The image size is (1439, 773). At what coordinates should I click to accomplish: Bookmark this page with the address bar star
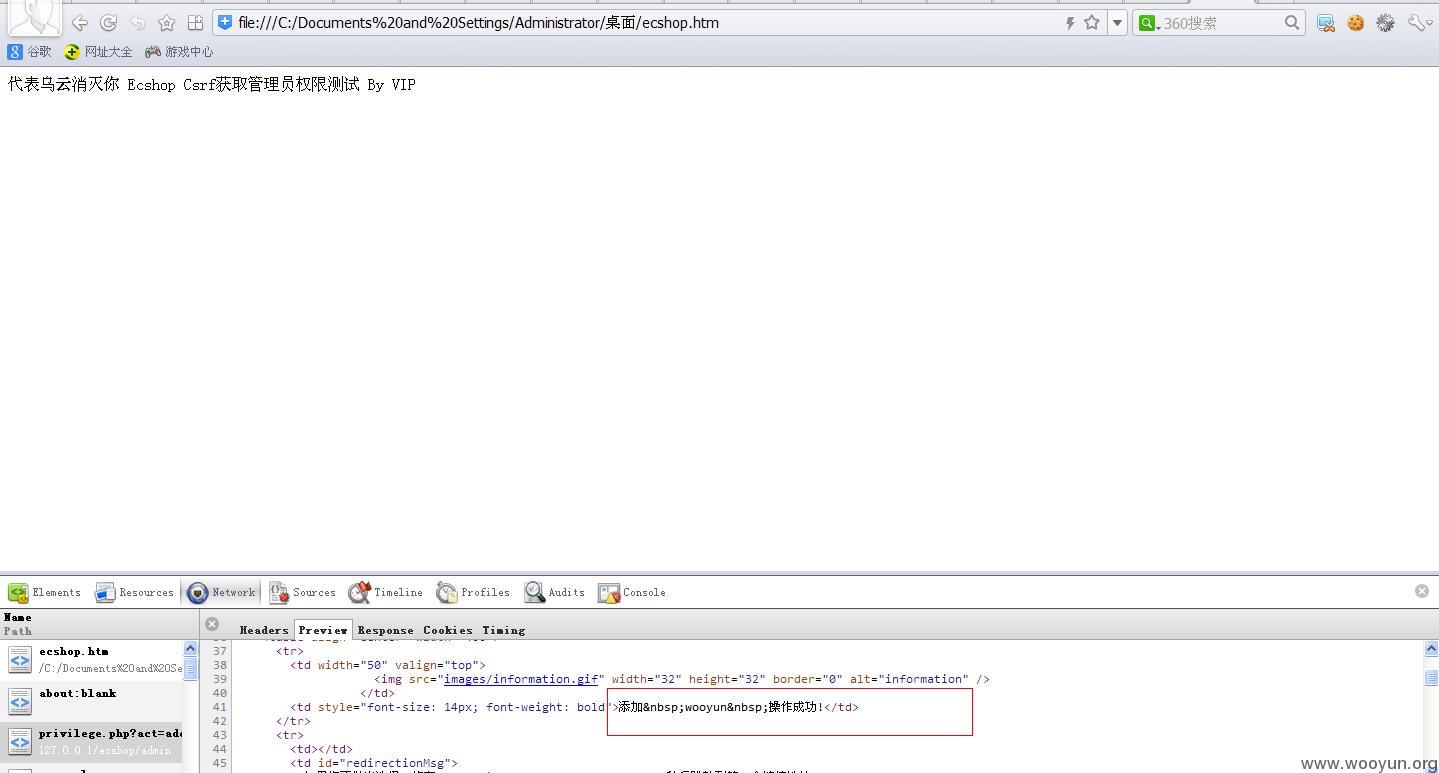pos(1092,22)
